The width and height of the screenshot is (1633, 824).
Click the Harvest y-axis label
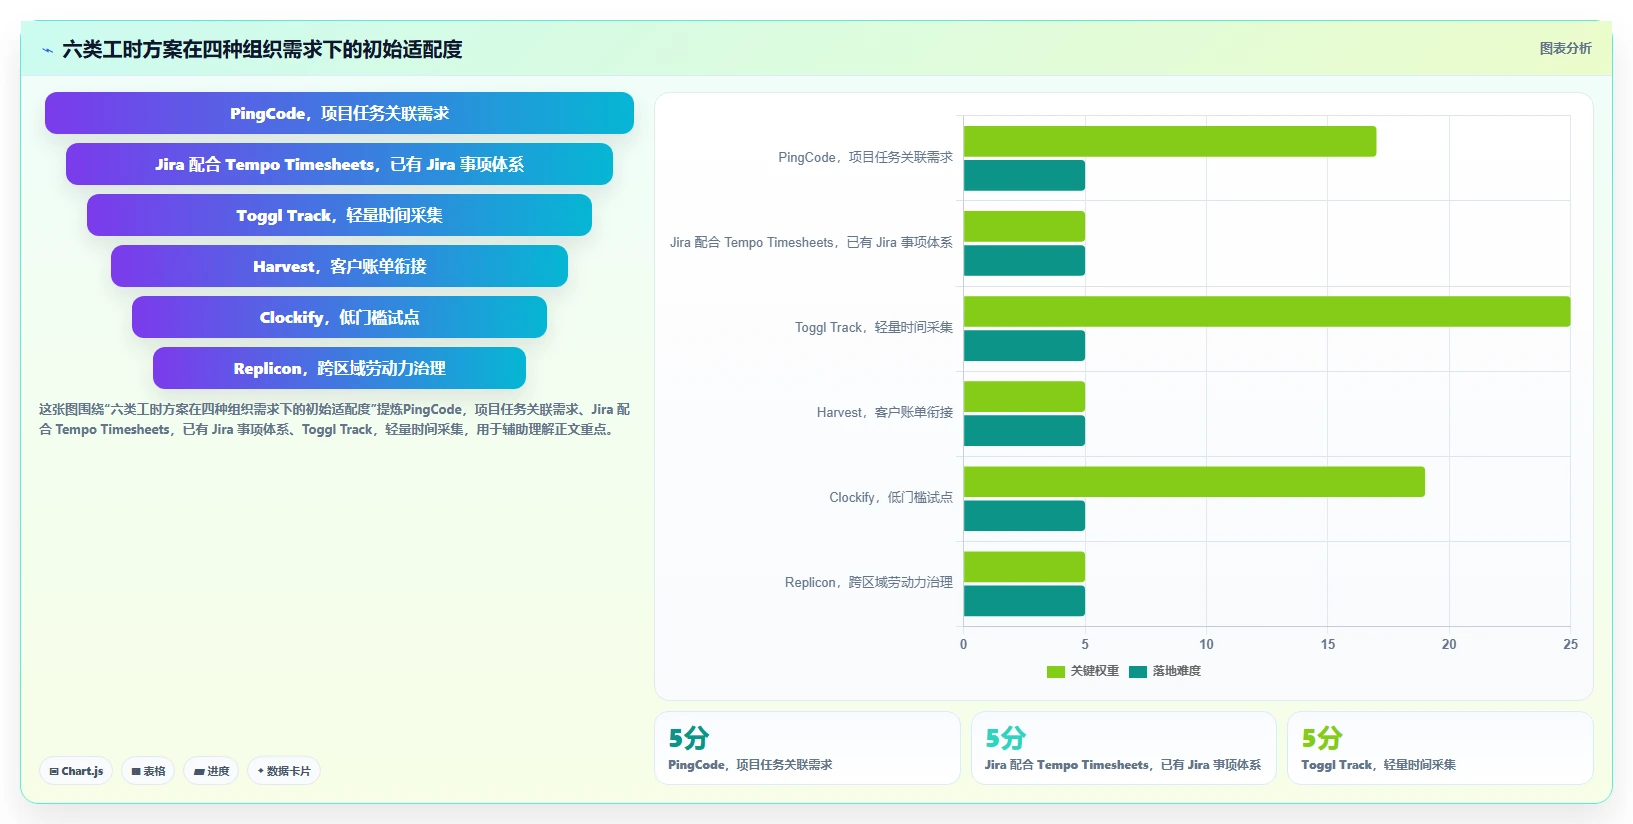click(x=885, y=412)
